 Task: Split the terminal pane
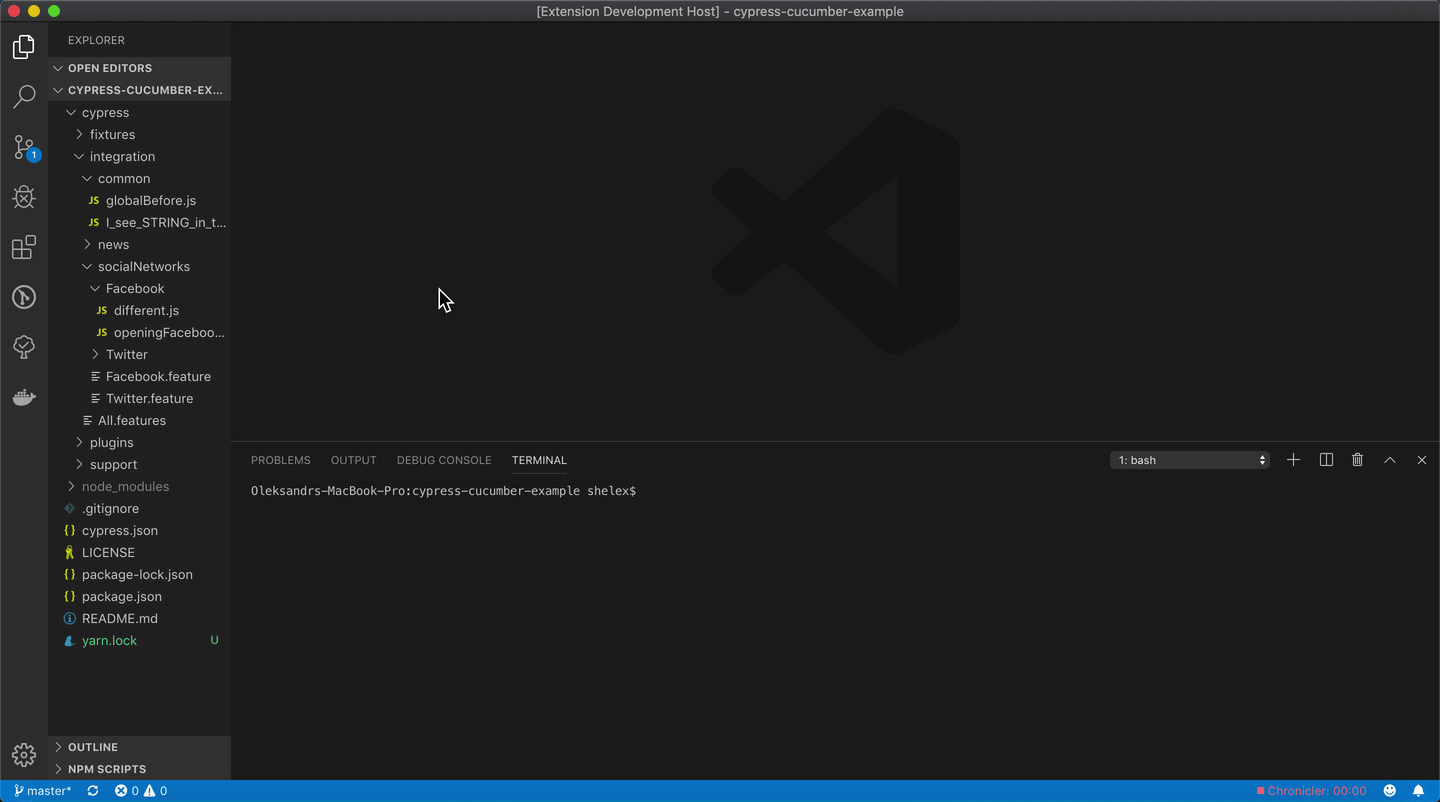[1326, 460]
